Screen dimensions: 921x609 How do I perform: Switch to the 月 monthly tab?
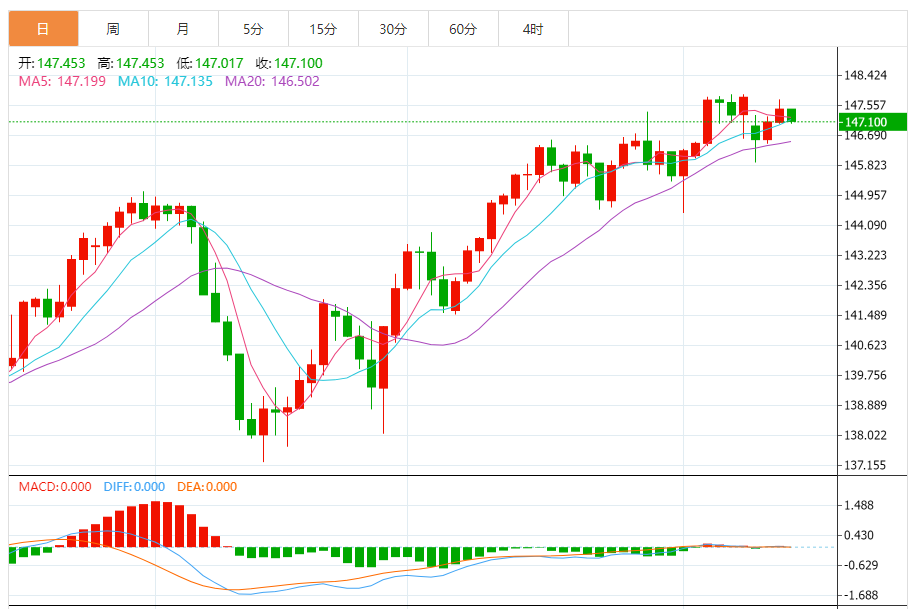point(183,29)
